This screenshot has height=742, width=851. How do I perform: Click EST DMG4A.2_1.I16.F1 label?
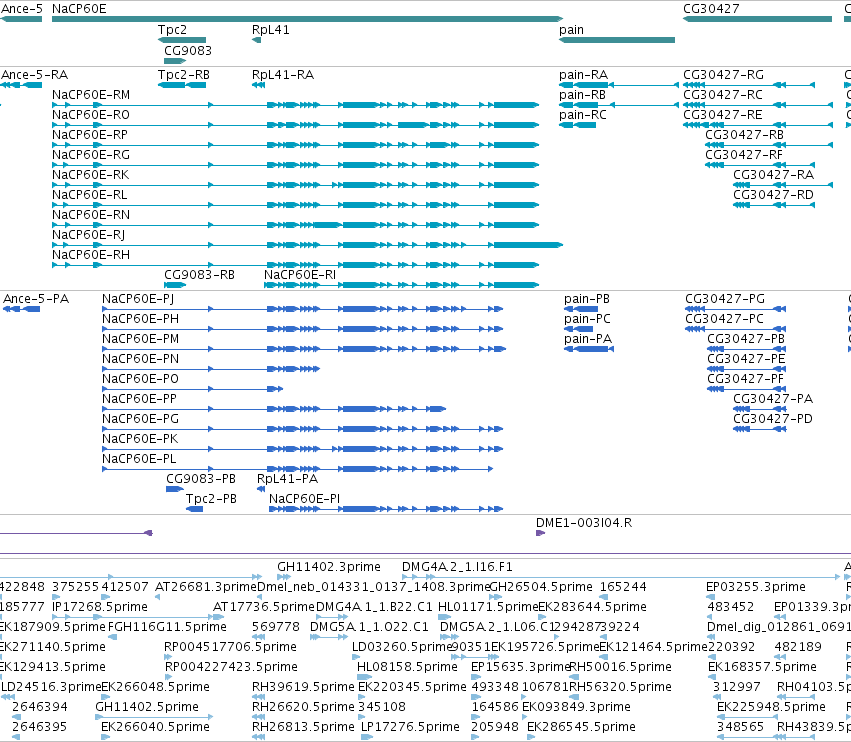[457, 567]
